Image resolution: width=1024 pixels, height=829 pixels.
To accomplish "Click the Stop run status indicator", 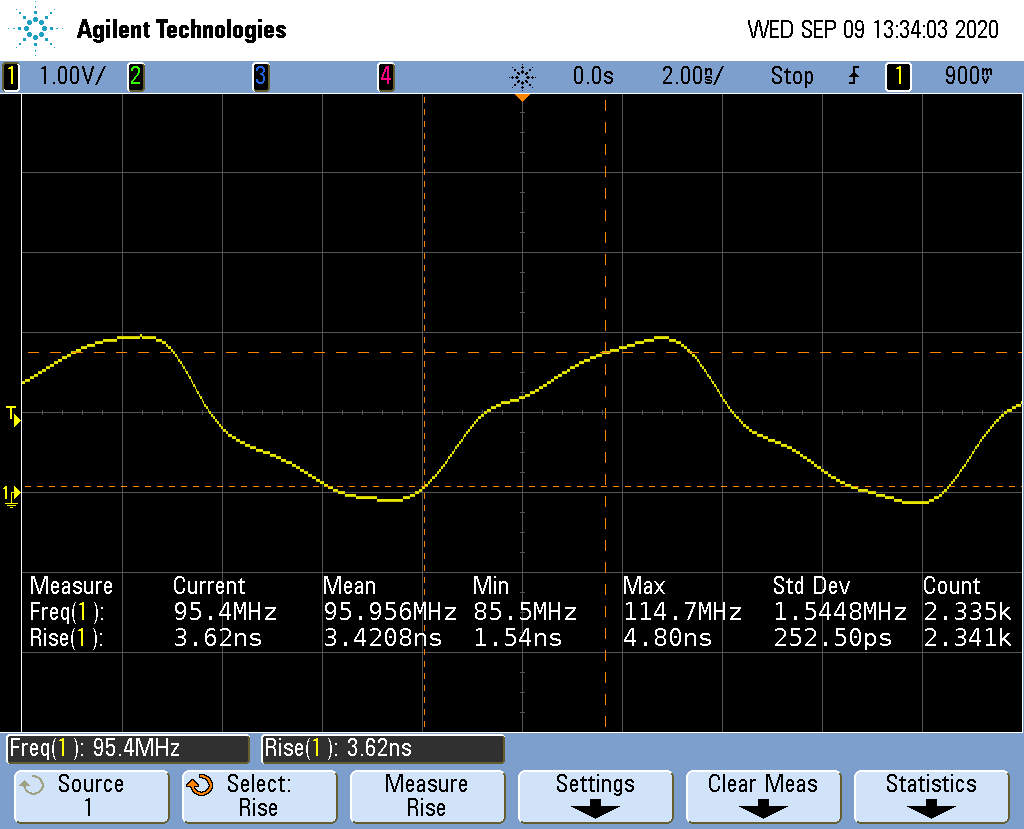I will pos(791,76).
